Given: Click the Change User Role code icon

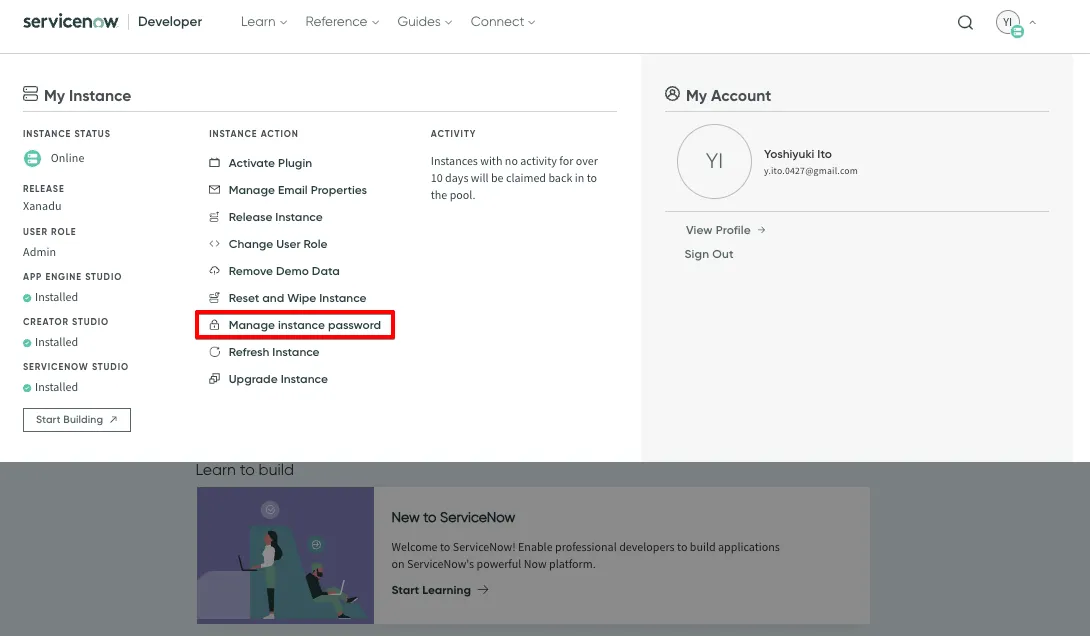Looking at the screenshot, I should (x=214, y=244).
